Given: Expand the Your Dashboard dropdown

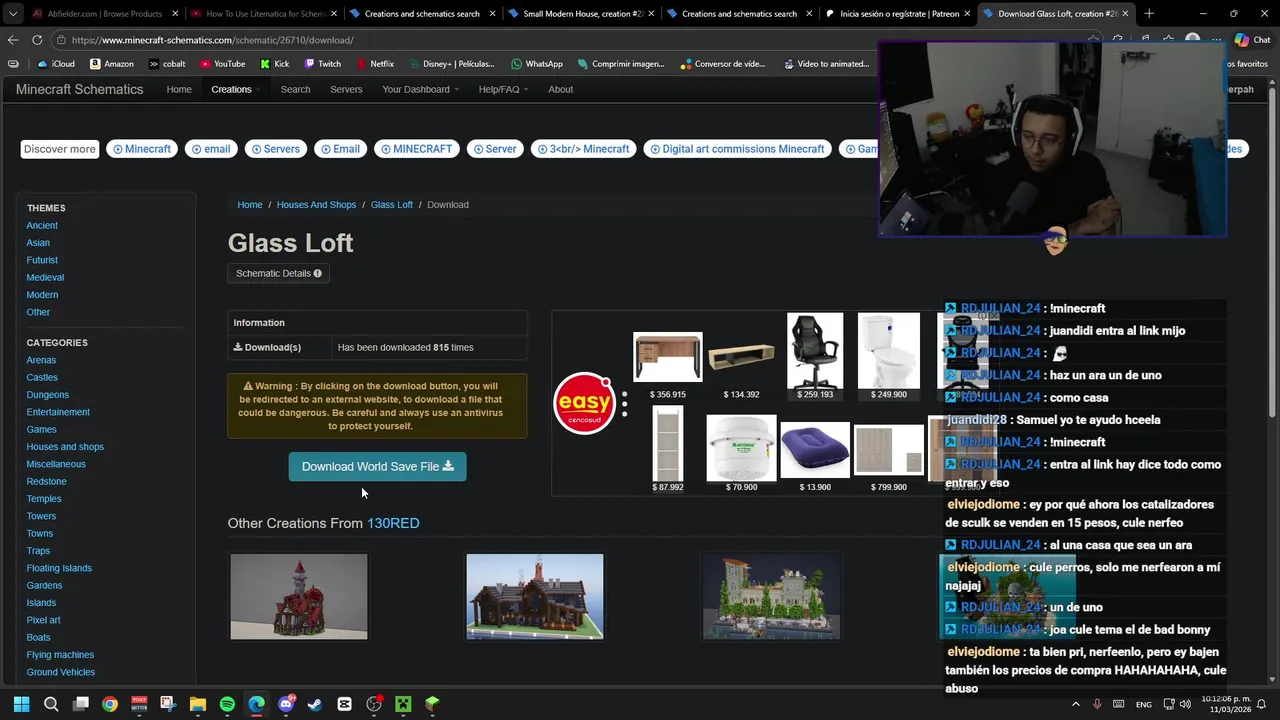Looking at the screenshot, I should [x=420, y=89].
